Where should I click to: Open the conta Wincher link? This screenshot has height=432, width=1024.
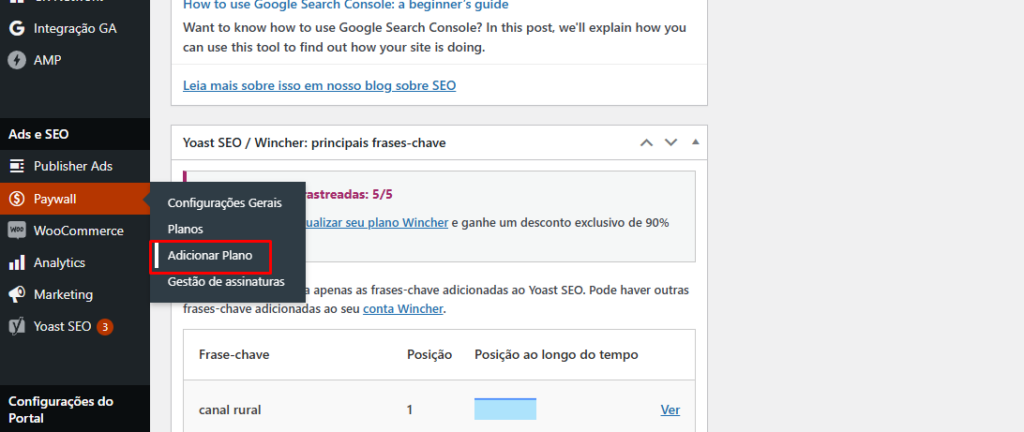point(403,309)
